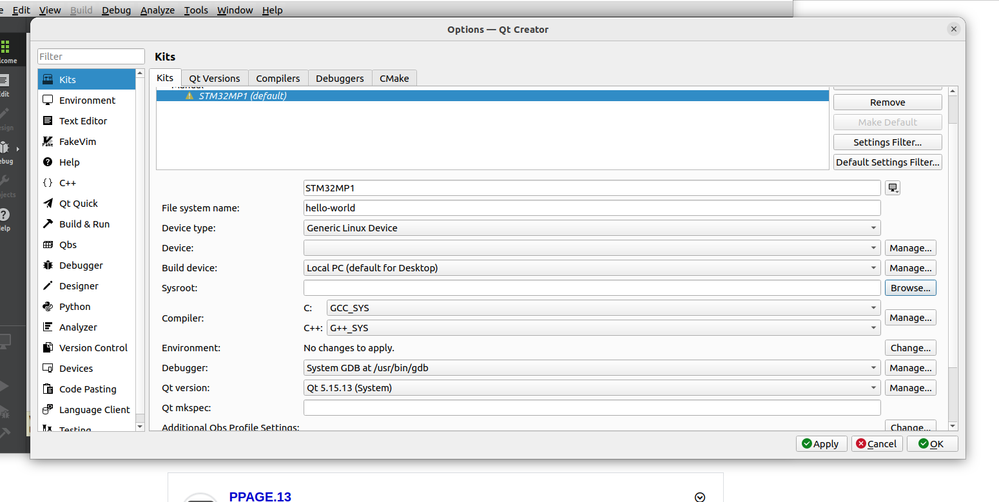Click warning icon on STM32MP1 kit

tap(189, 96)
